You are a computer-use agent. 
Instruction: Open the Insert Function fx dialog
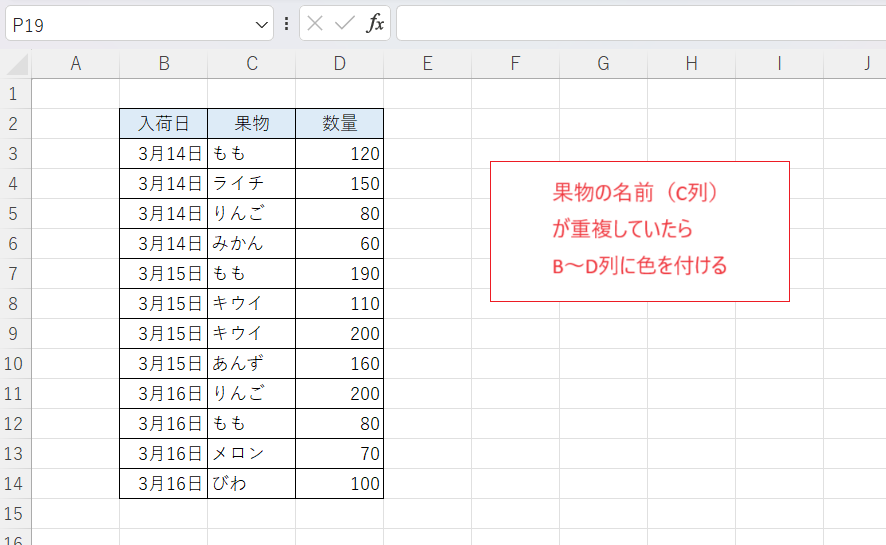pos(375,24)
